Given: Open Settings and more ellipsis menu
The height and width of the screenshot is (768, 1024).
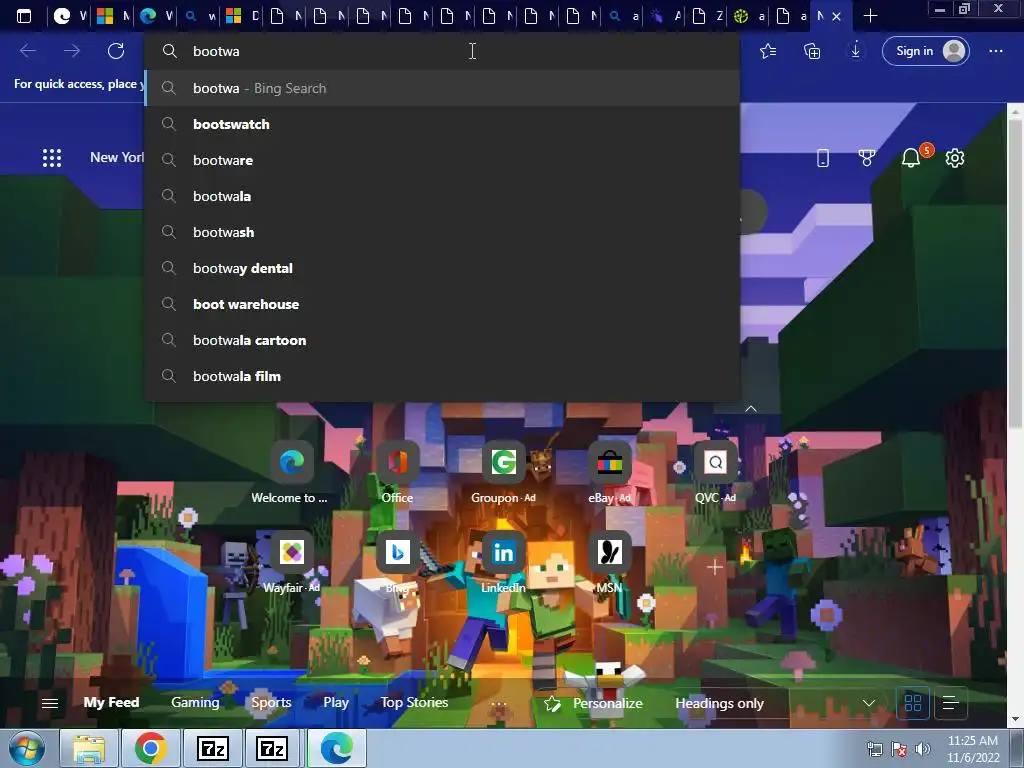Looking at the screenshot, I should pos(995,51).
